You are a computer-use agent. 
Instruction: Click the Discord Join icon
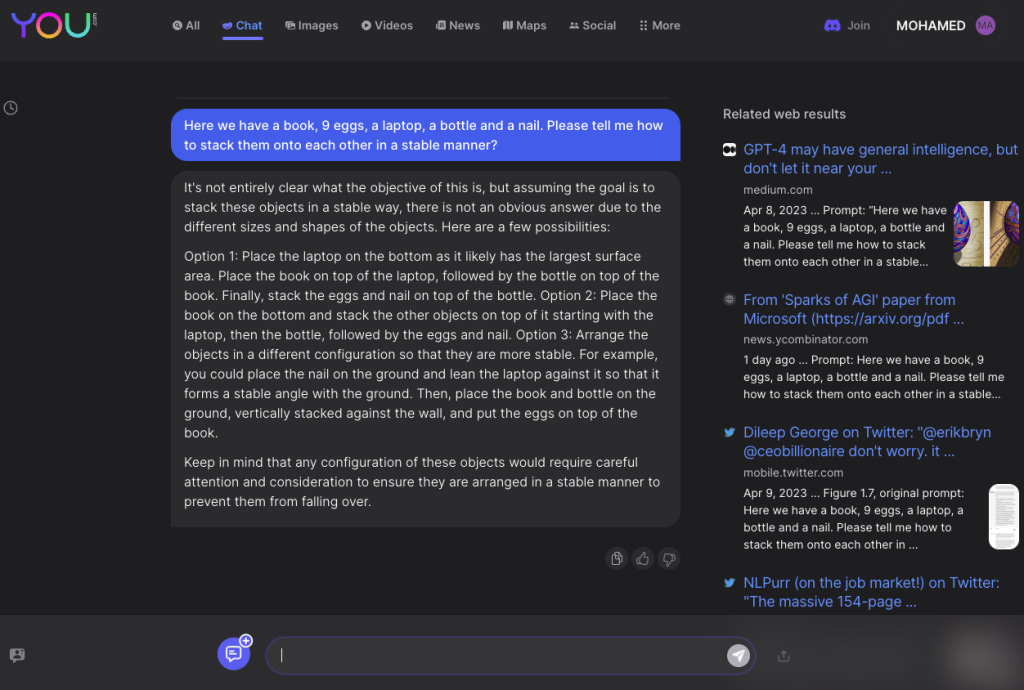(832, 25)
